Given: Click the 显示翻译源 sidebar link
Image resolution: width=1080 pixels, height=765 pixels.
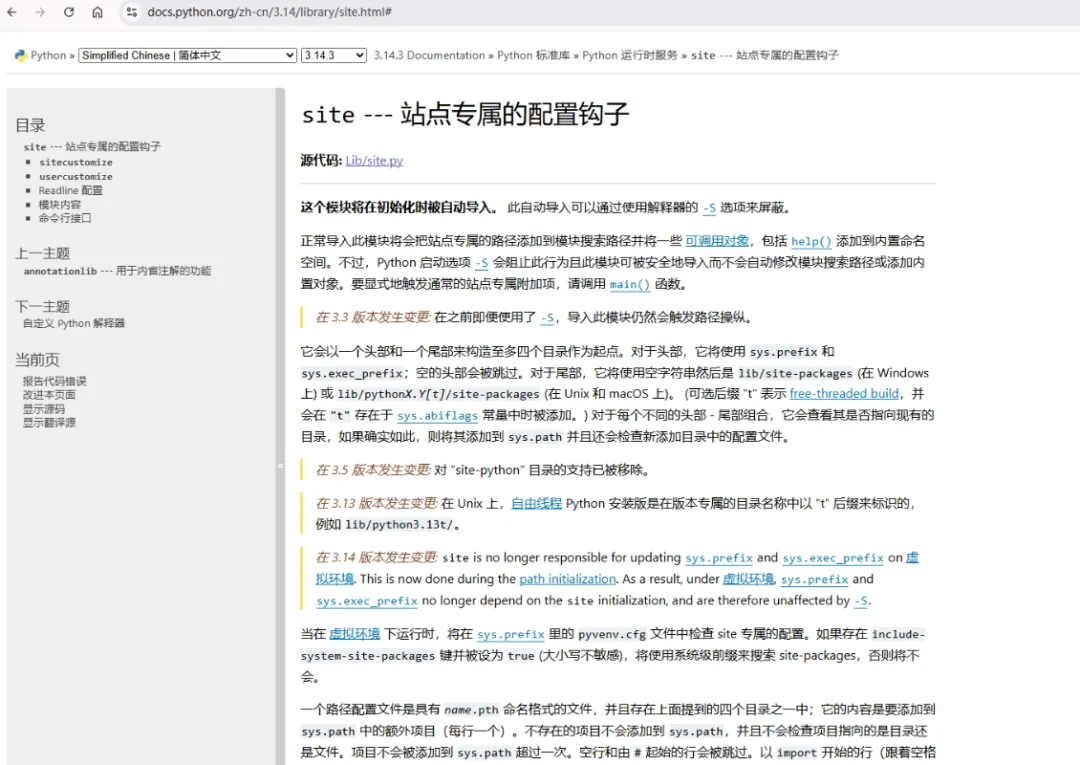Looking at the screenshot, I should click(49, 422).
